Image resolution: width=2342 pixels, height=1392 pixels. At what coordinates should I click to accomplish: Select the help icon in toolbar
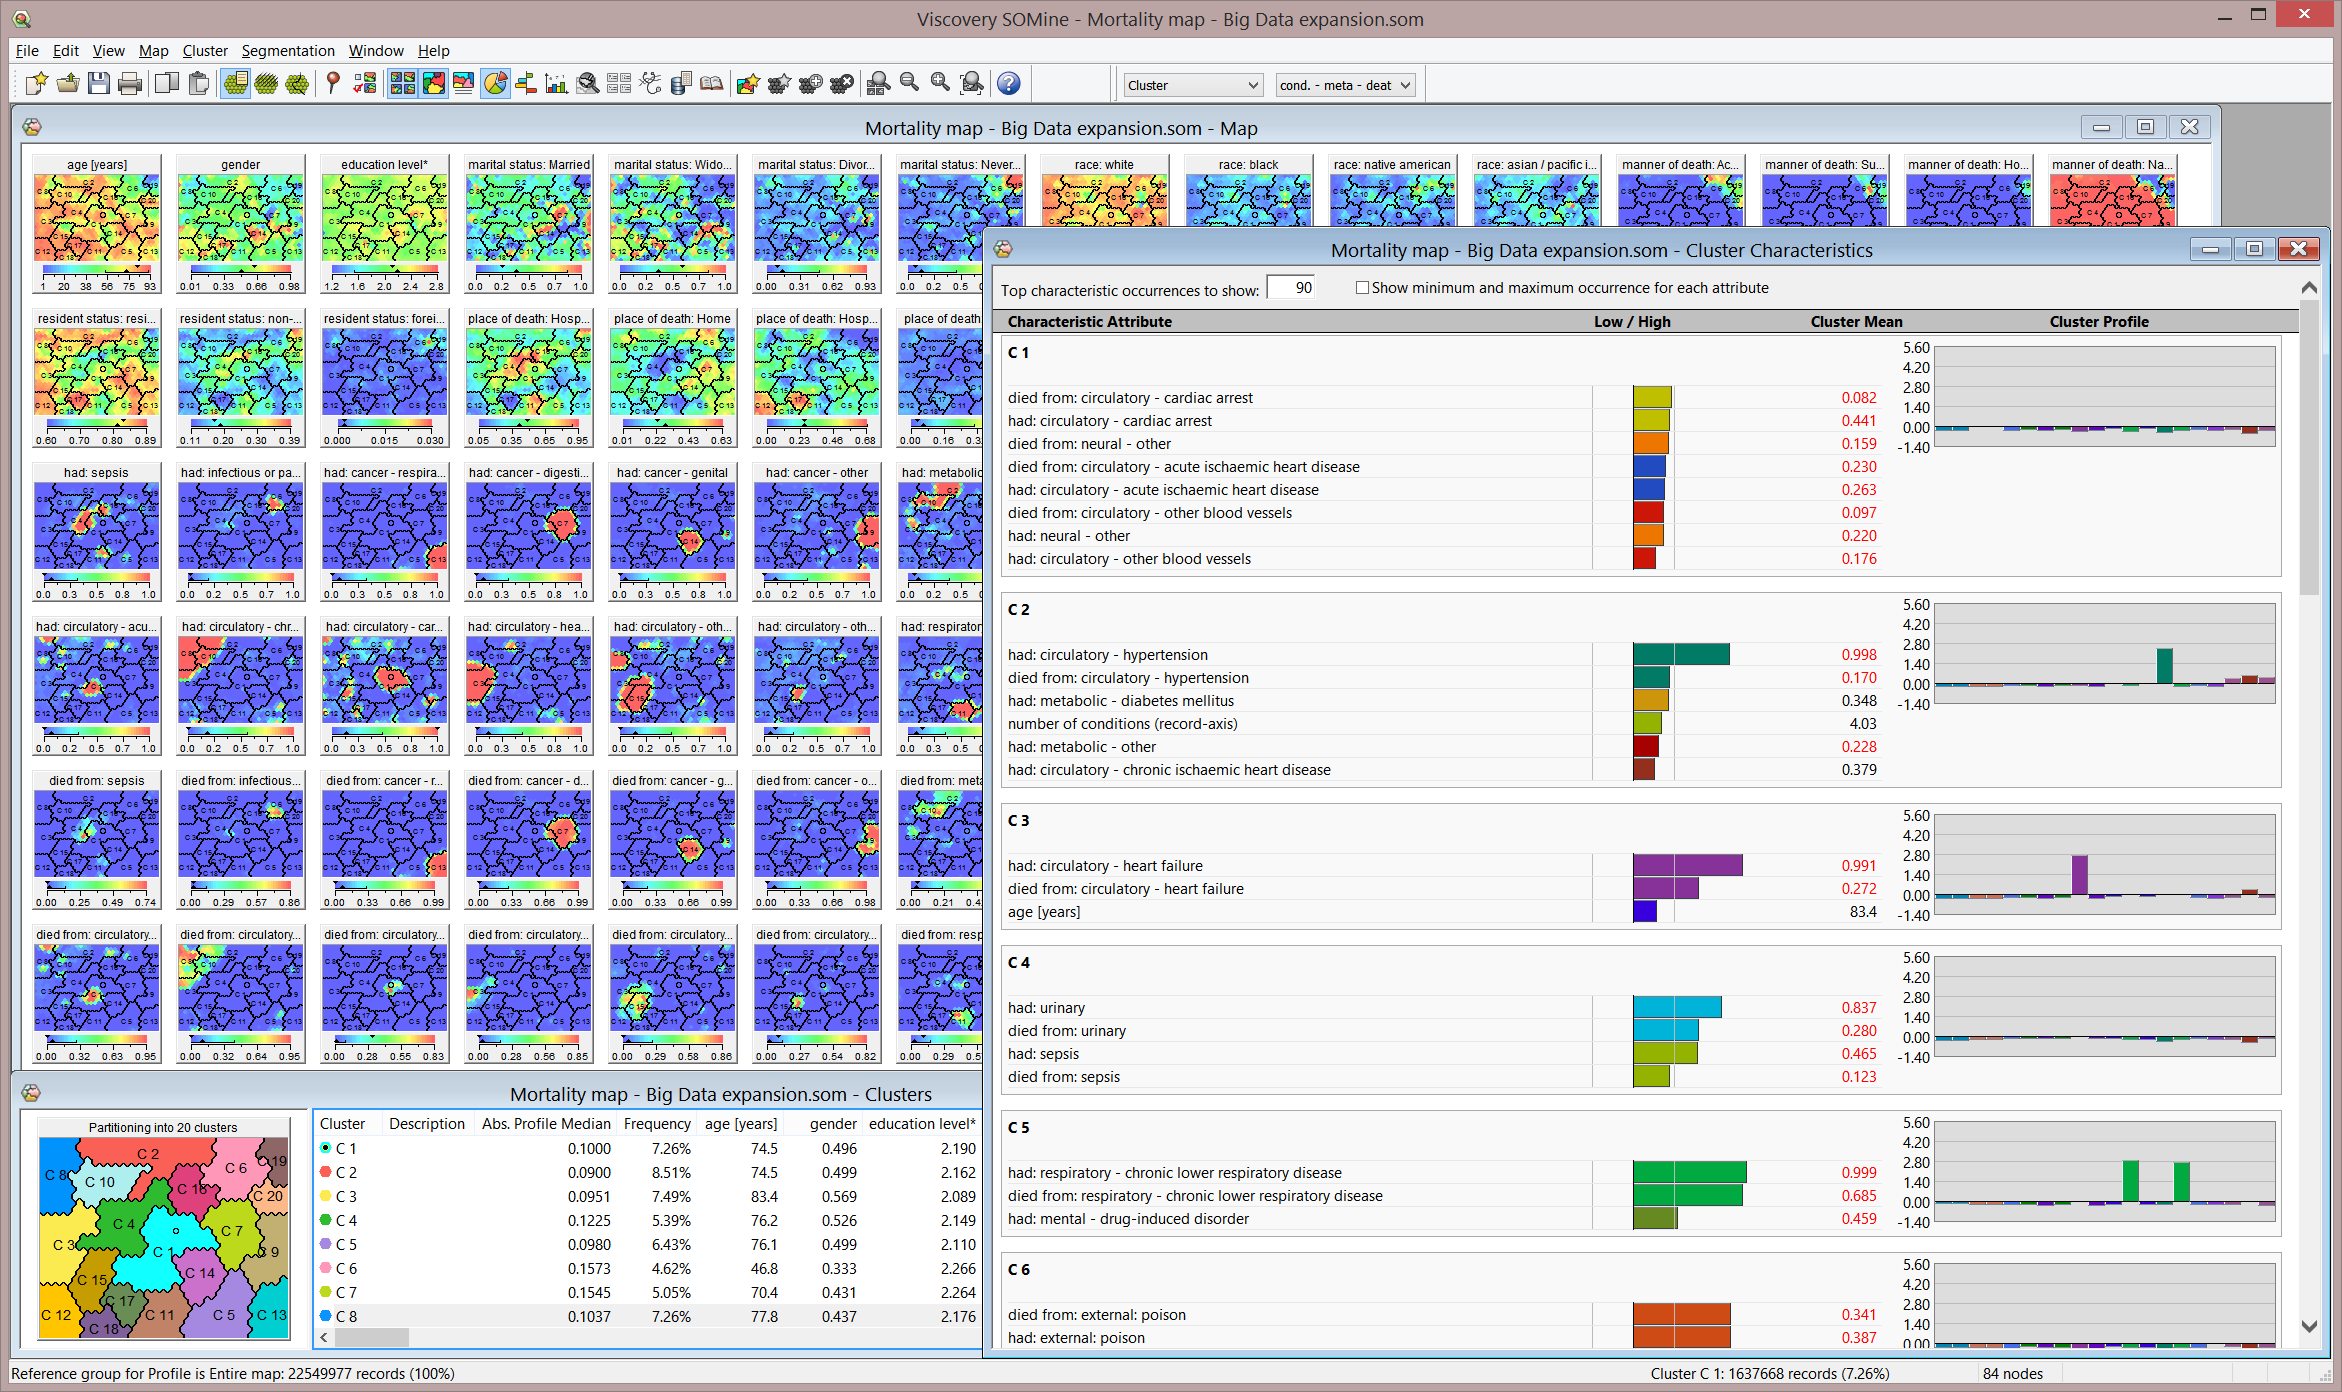pyautogui.click(x=1007, y=83)
